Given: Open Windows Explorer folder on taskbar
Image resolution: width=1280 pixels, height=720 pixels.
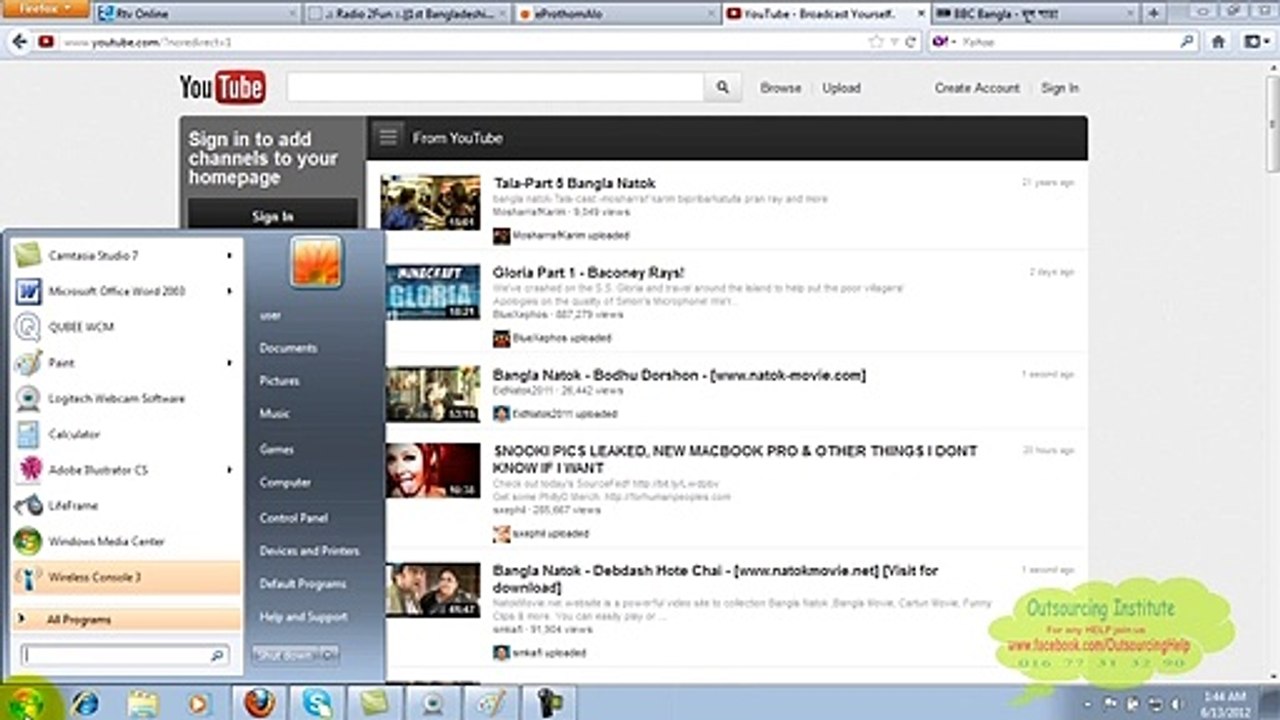Looking at the screenshot, I should pos(143,703).
